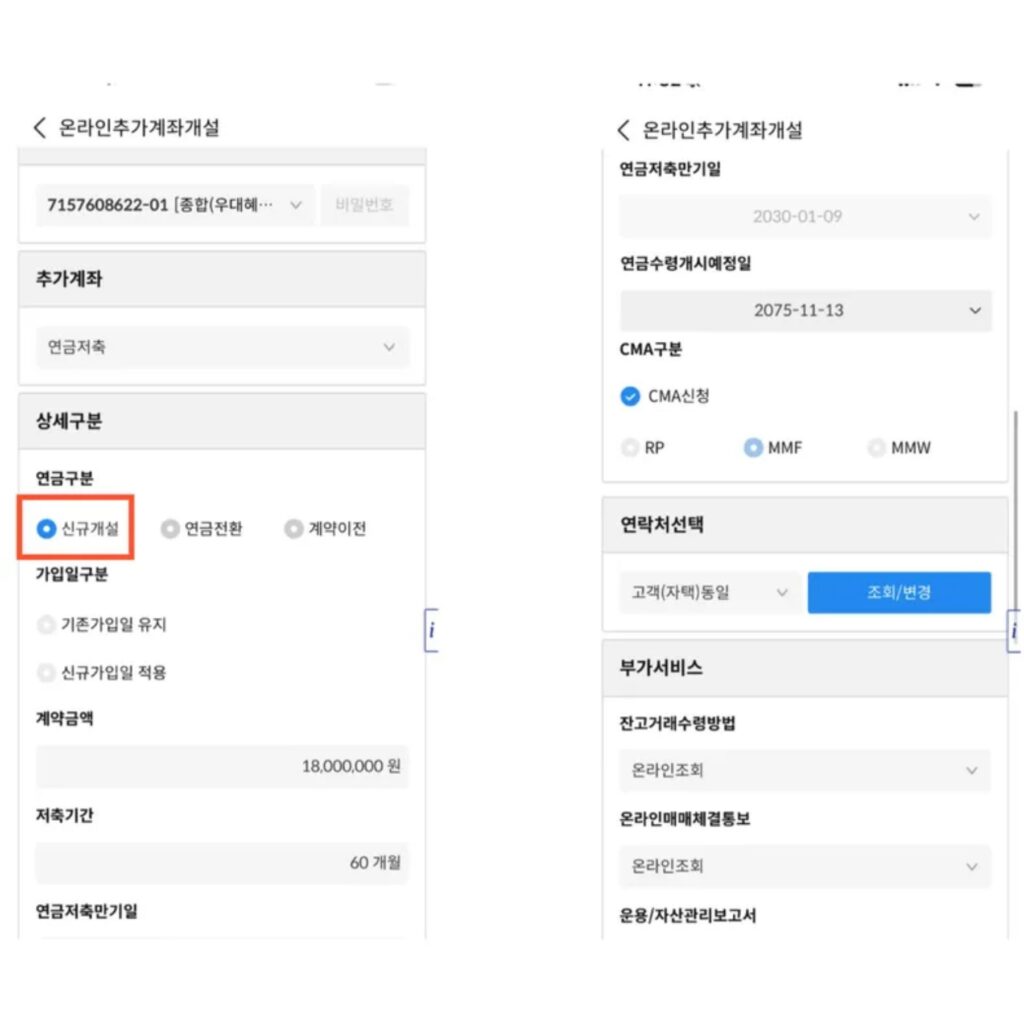Select the 계약이전 radio option

(293, 529)
